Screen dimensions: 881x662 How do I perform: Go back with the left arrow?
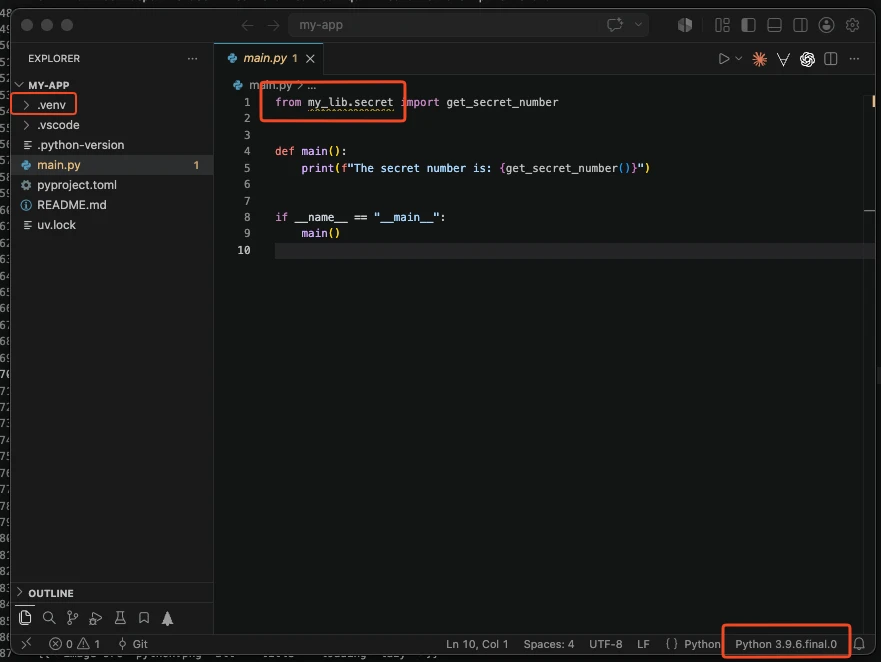click(x=247, y=25)
